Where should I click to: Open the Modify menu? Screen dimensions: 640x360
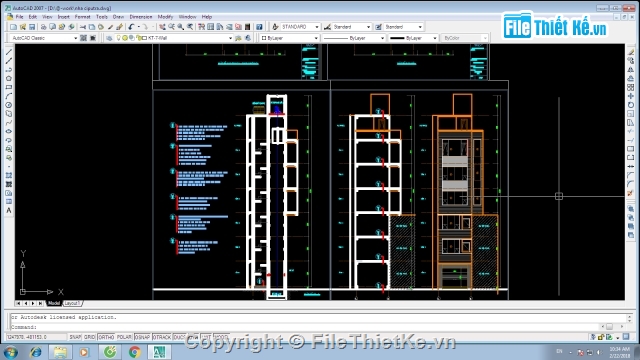pos(165,17)
